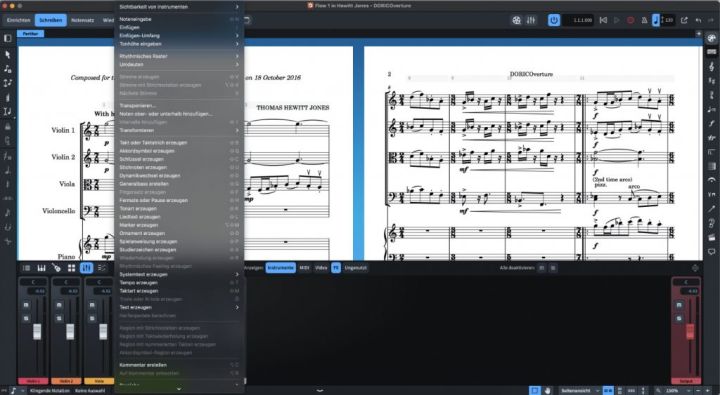720x395 pixels.
Task: Open the dynamics panel in right toolbox
Action: 711,123
